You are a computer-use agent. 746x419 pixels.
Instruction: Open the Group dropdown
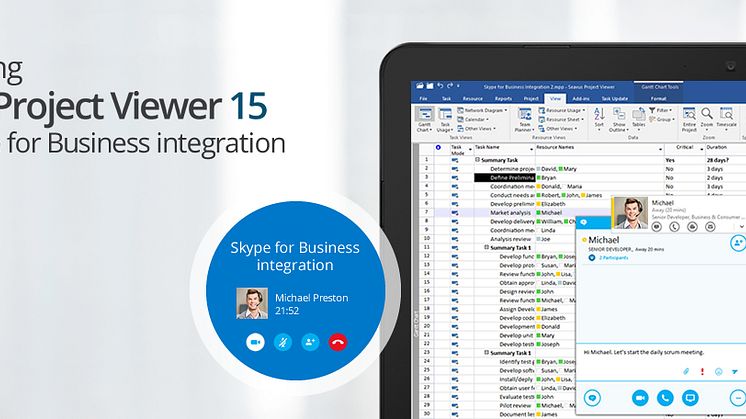click(x=662, y=119)
